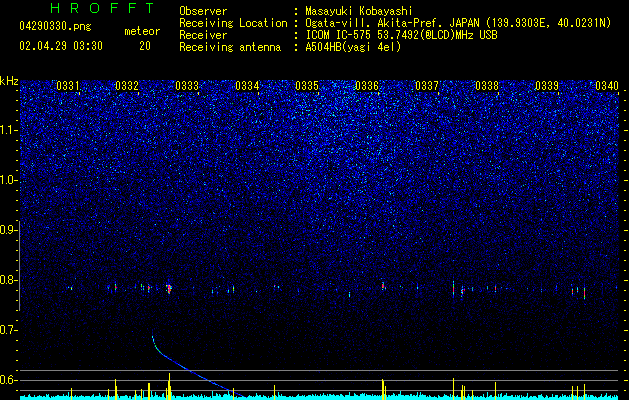Select the file name 04290330.png
This screenshot has width=629, height=400.
click(x=55, y=27)
